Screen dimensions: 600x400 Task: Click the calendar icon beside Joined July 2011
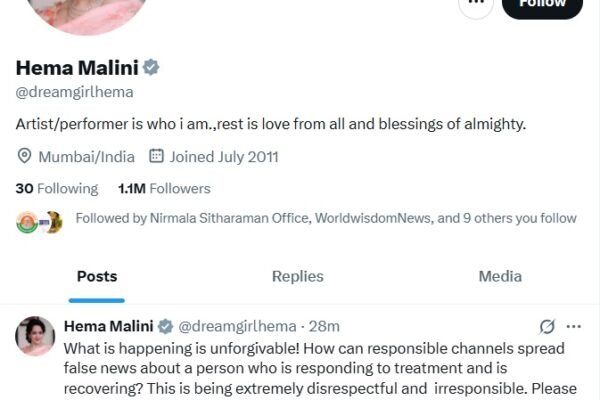156,156
